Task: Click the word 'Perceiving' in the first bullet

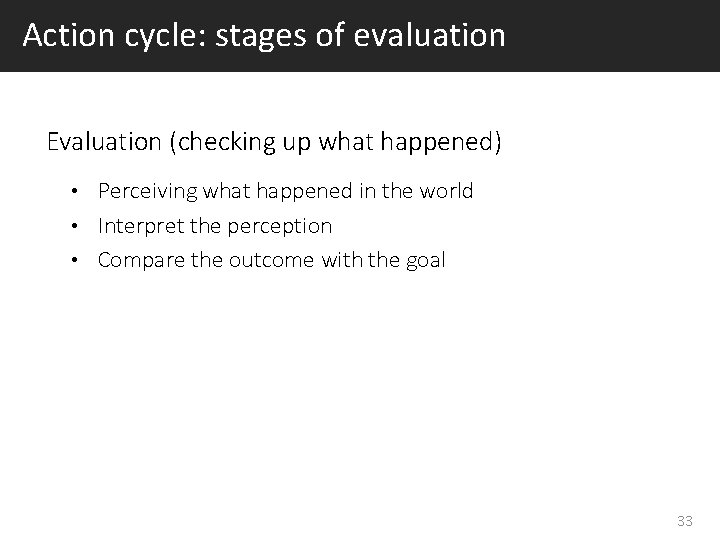Action: [148, 191]
